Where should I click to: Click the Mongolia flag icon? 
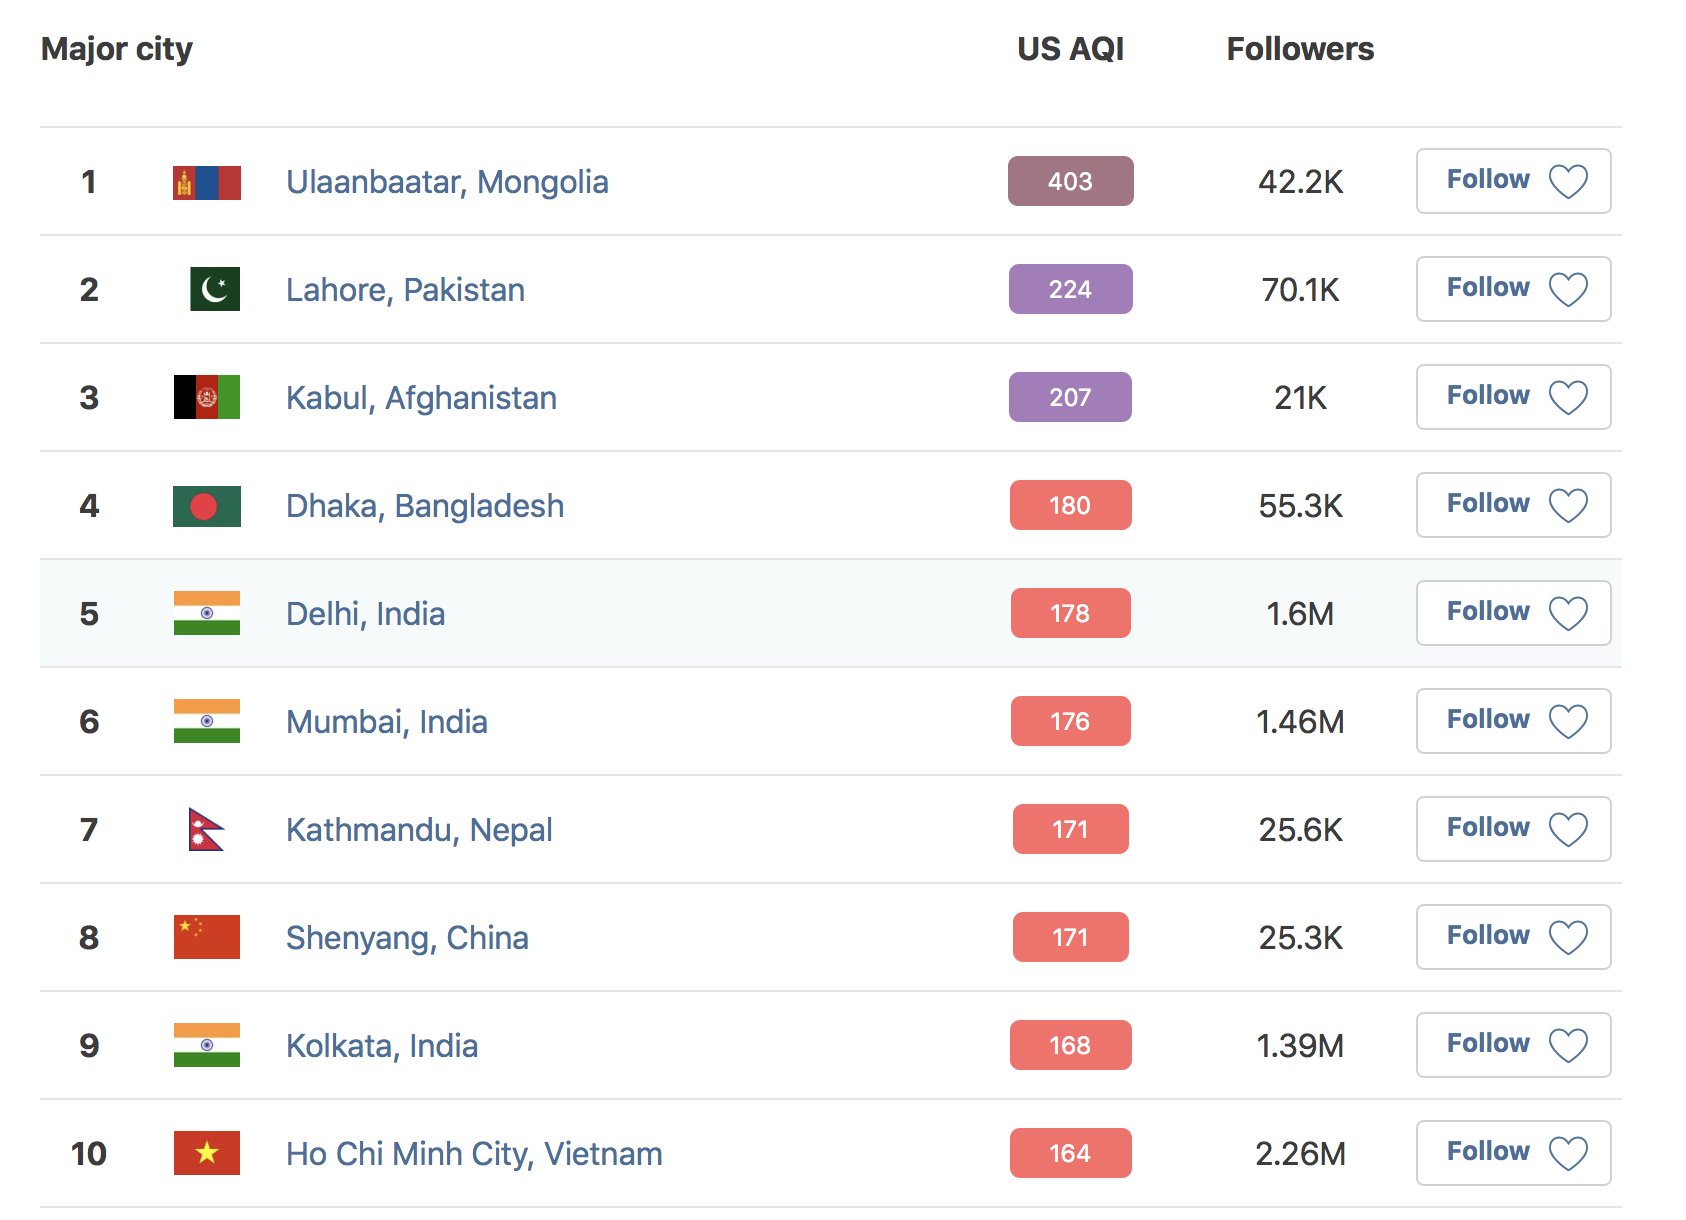[x=206, y=183]
